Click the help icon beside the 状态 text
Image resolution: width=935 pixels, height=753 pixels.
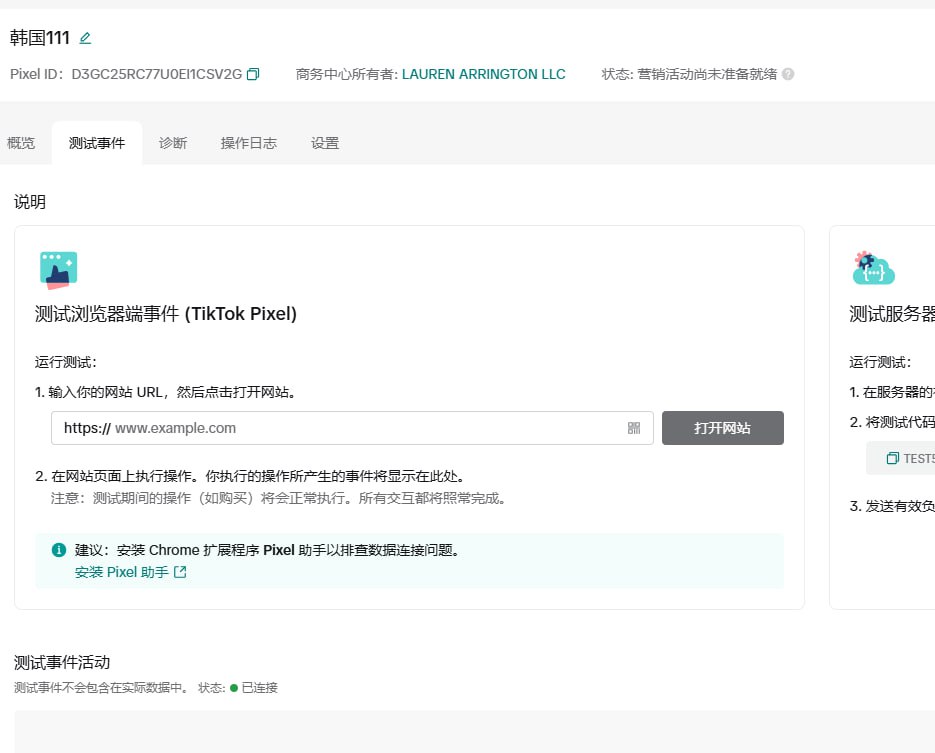[788, 74]
